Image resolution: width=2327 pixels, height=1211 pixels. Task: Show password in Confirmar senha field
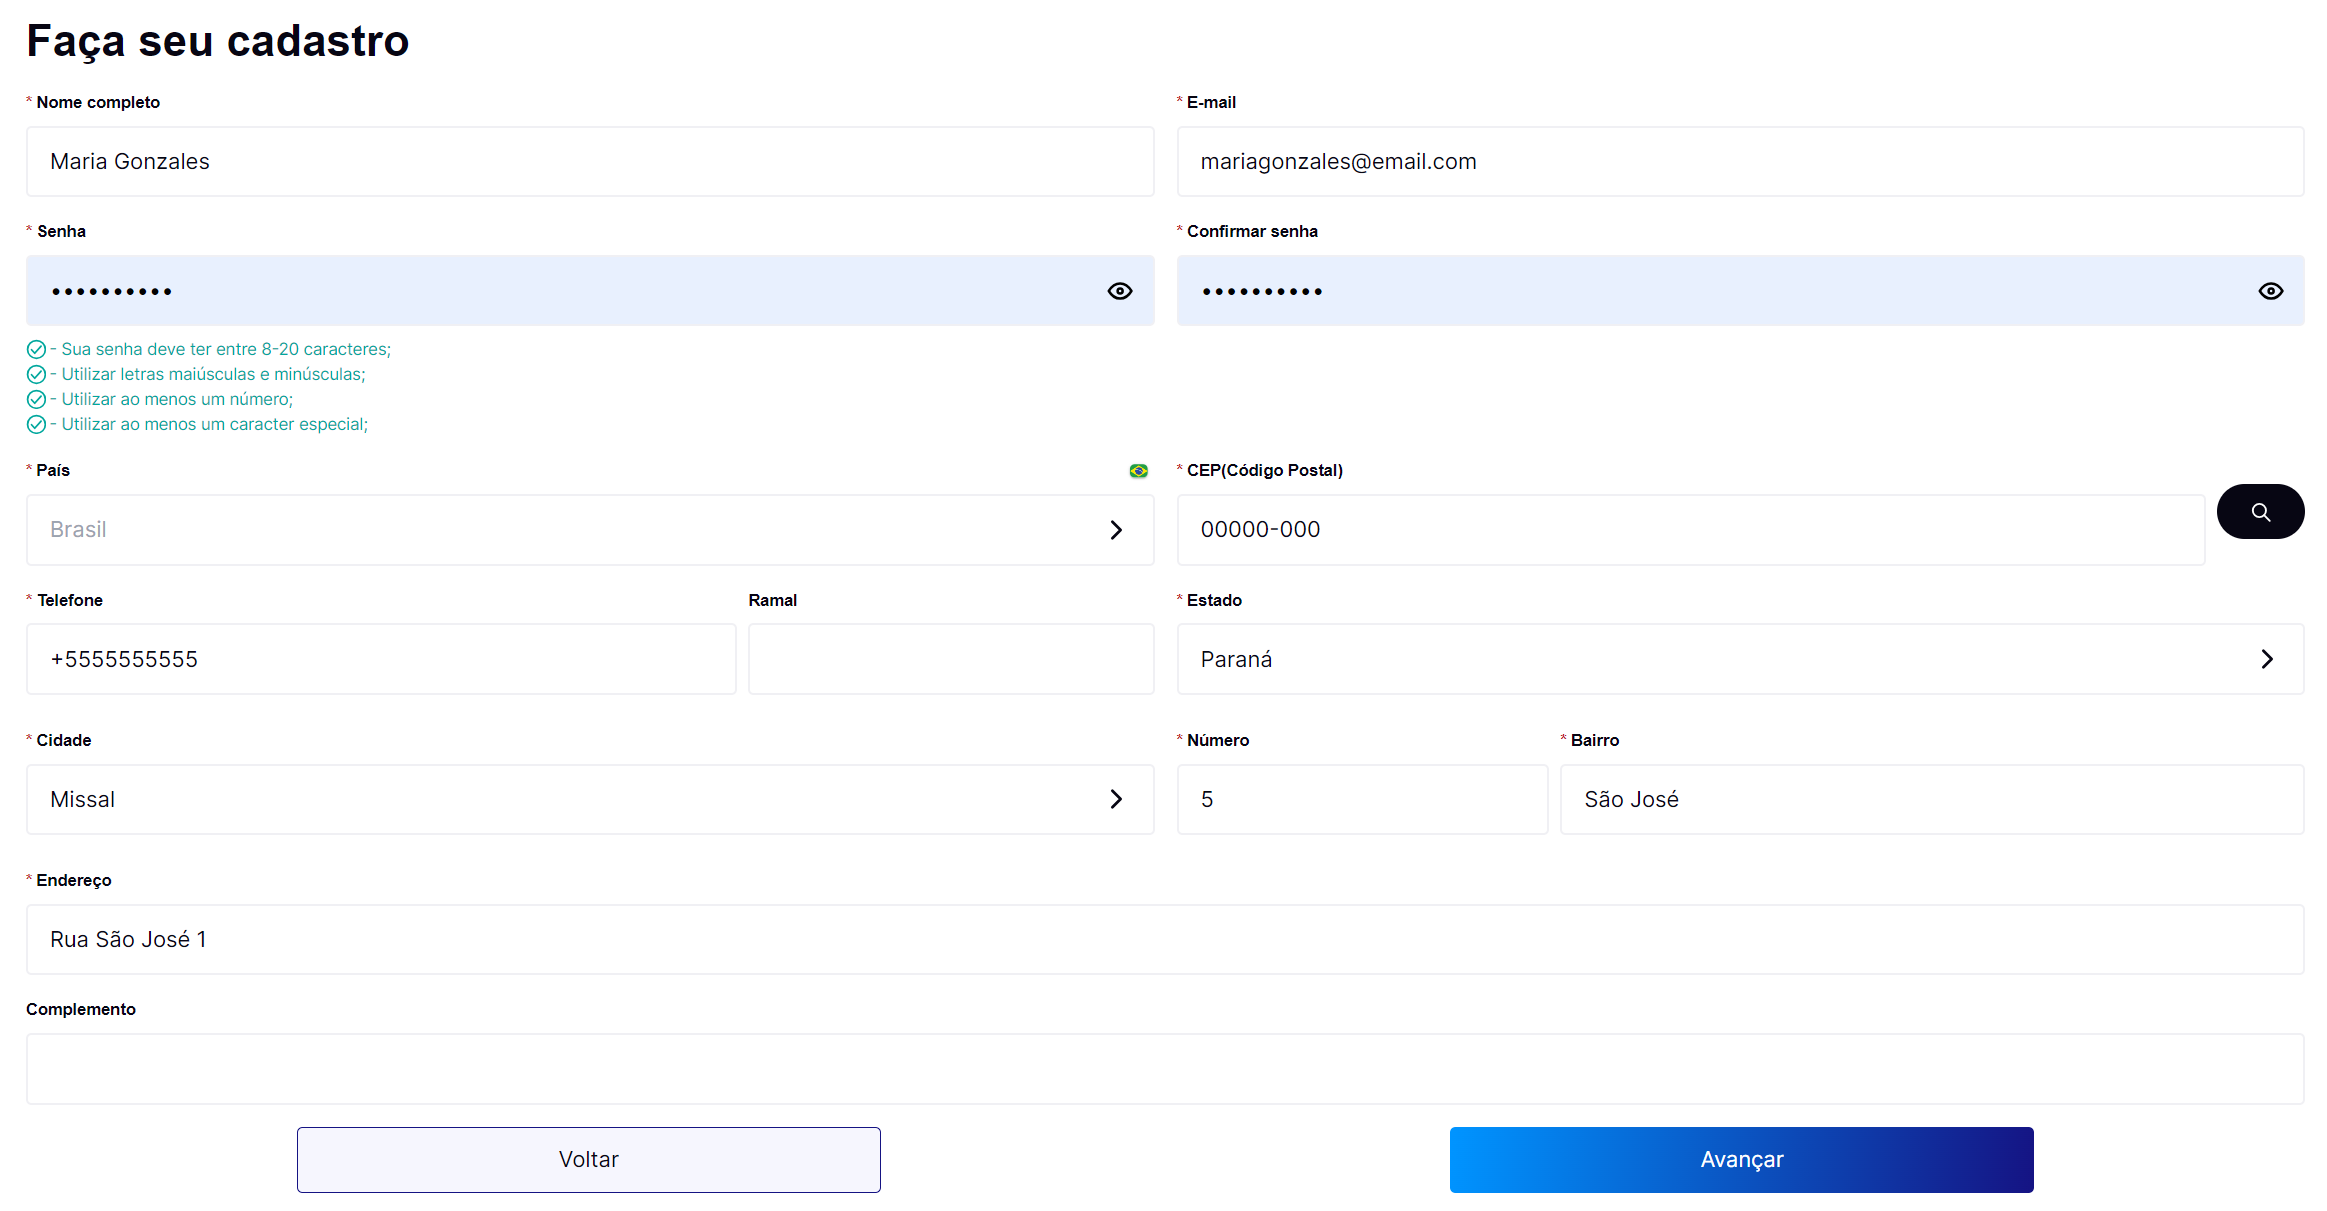pos(2269,291)
